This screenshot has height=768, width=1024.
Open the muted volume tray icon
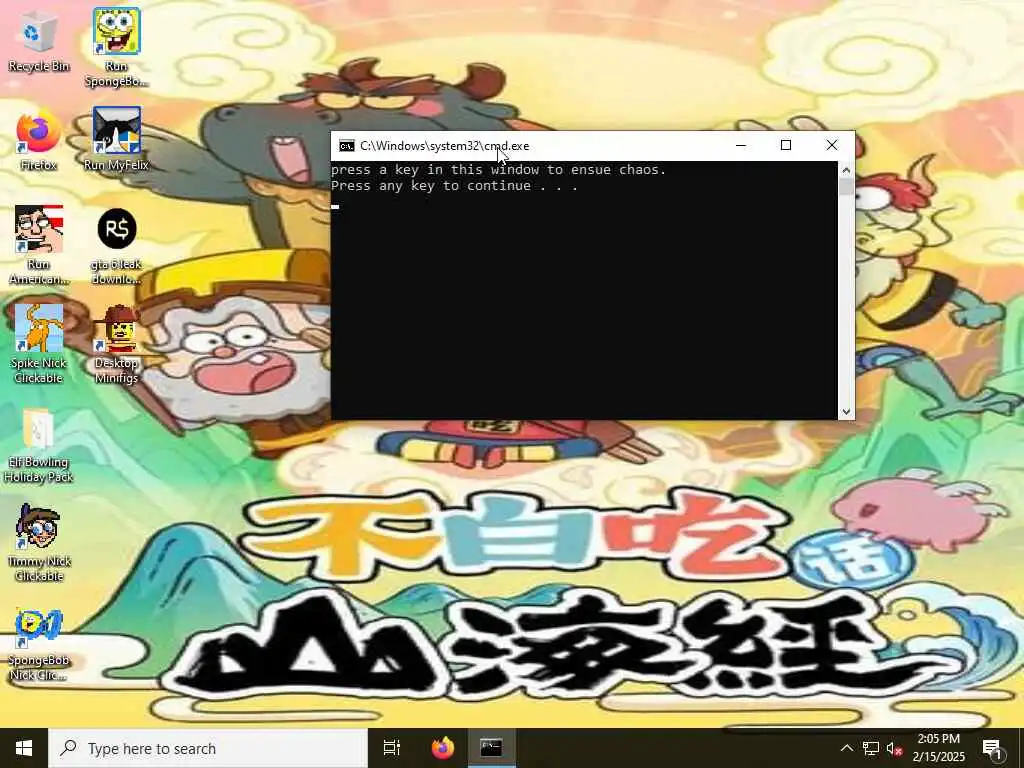click(894, 748)
